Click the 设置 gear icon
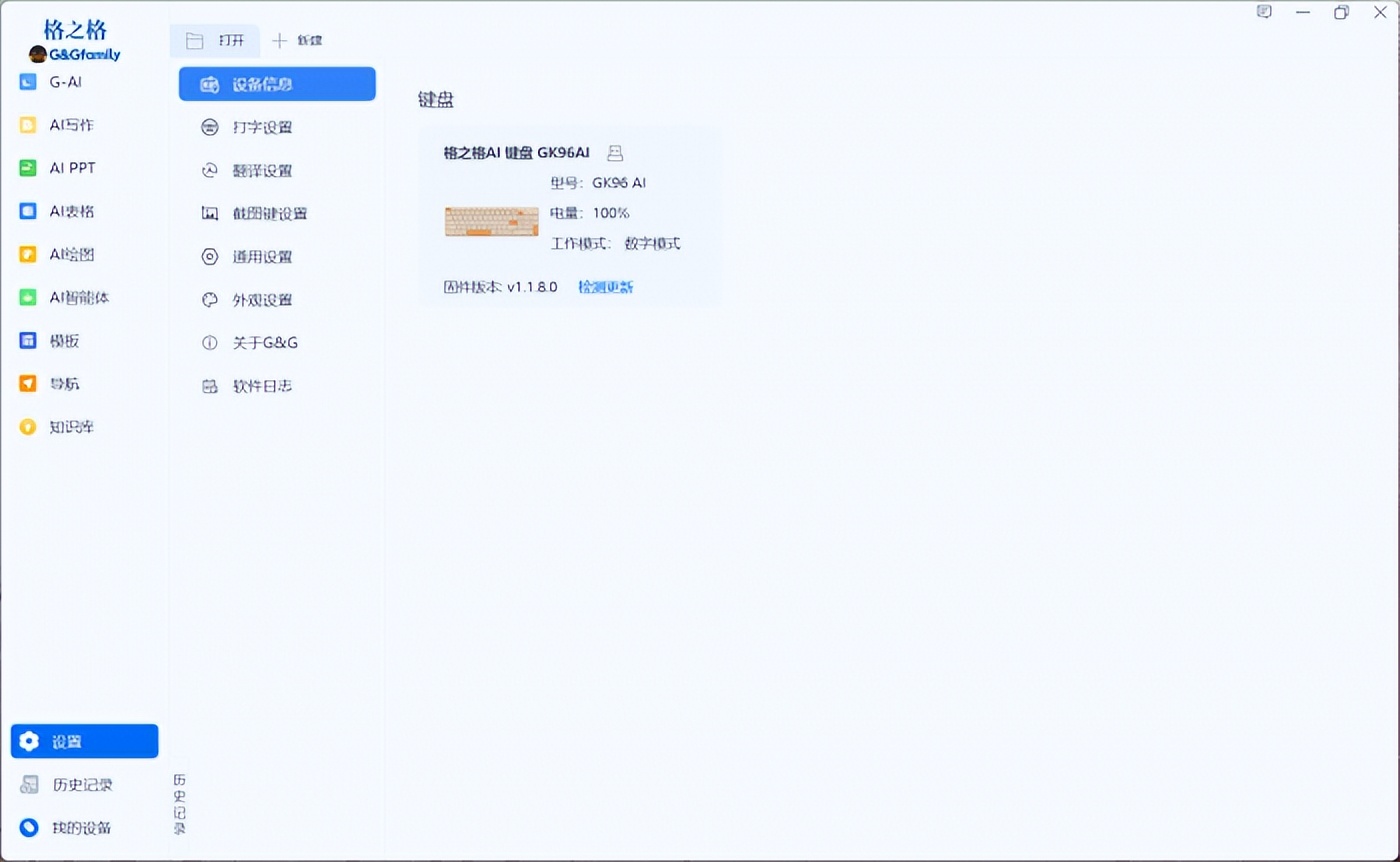The width and height of the screenshot is (1400, 862). (29, 741)
